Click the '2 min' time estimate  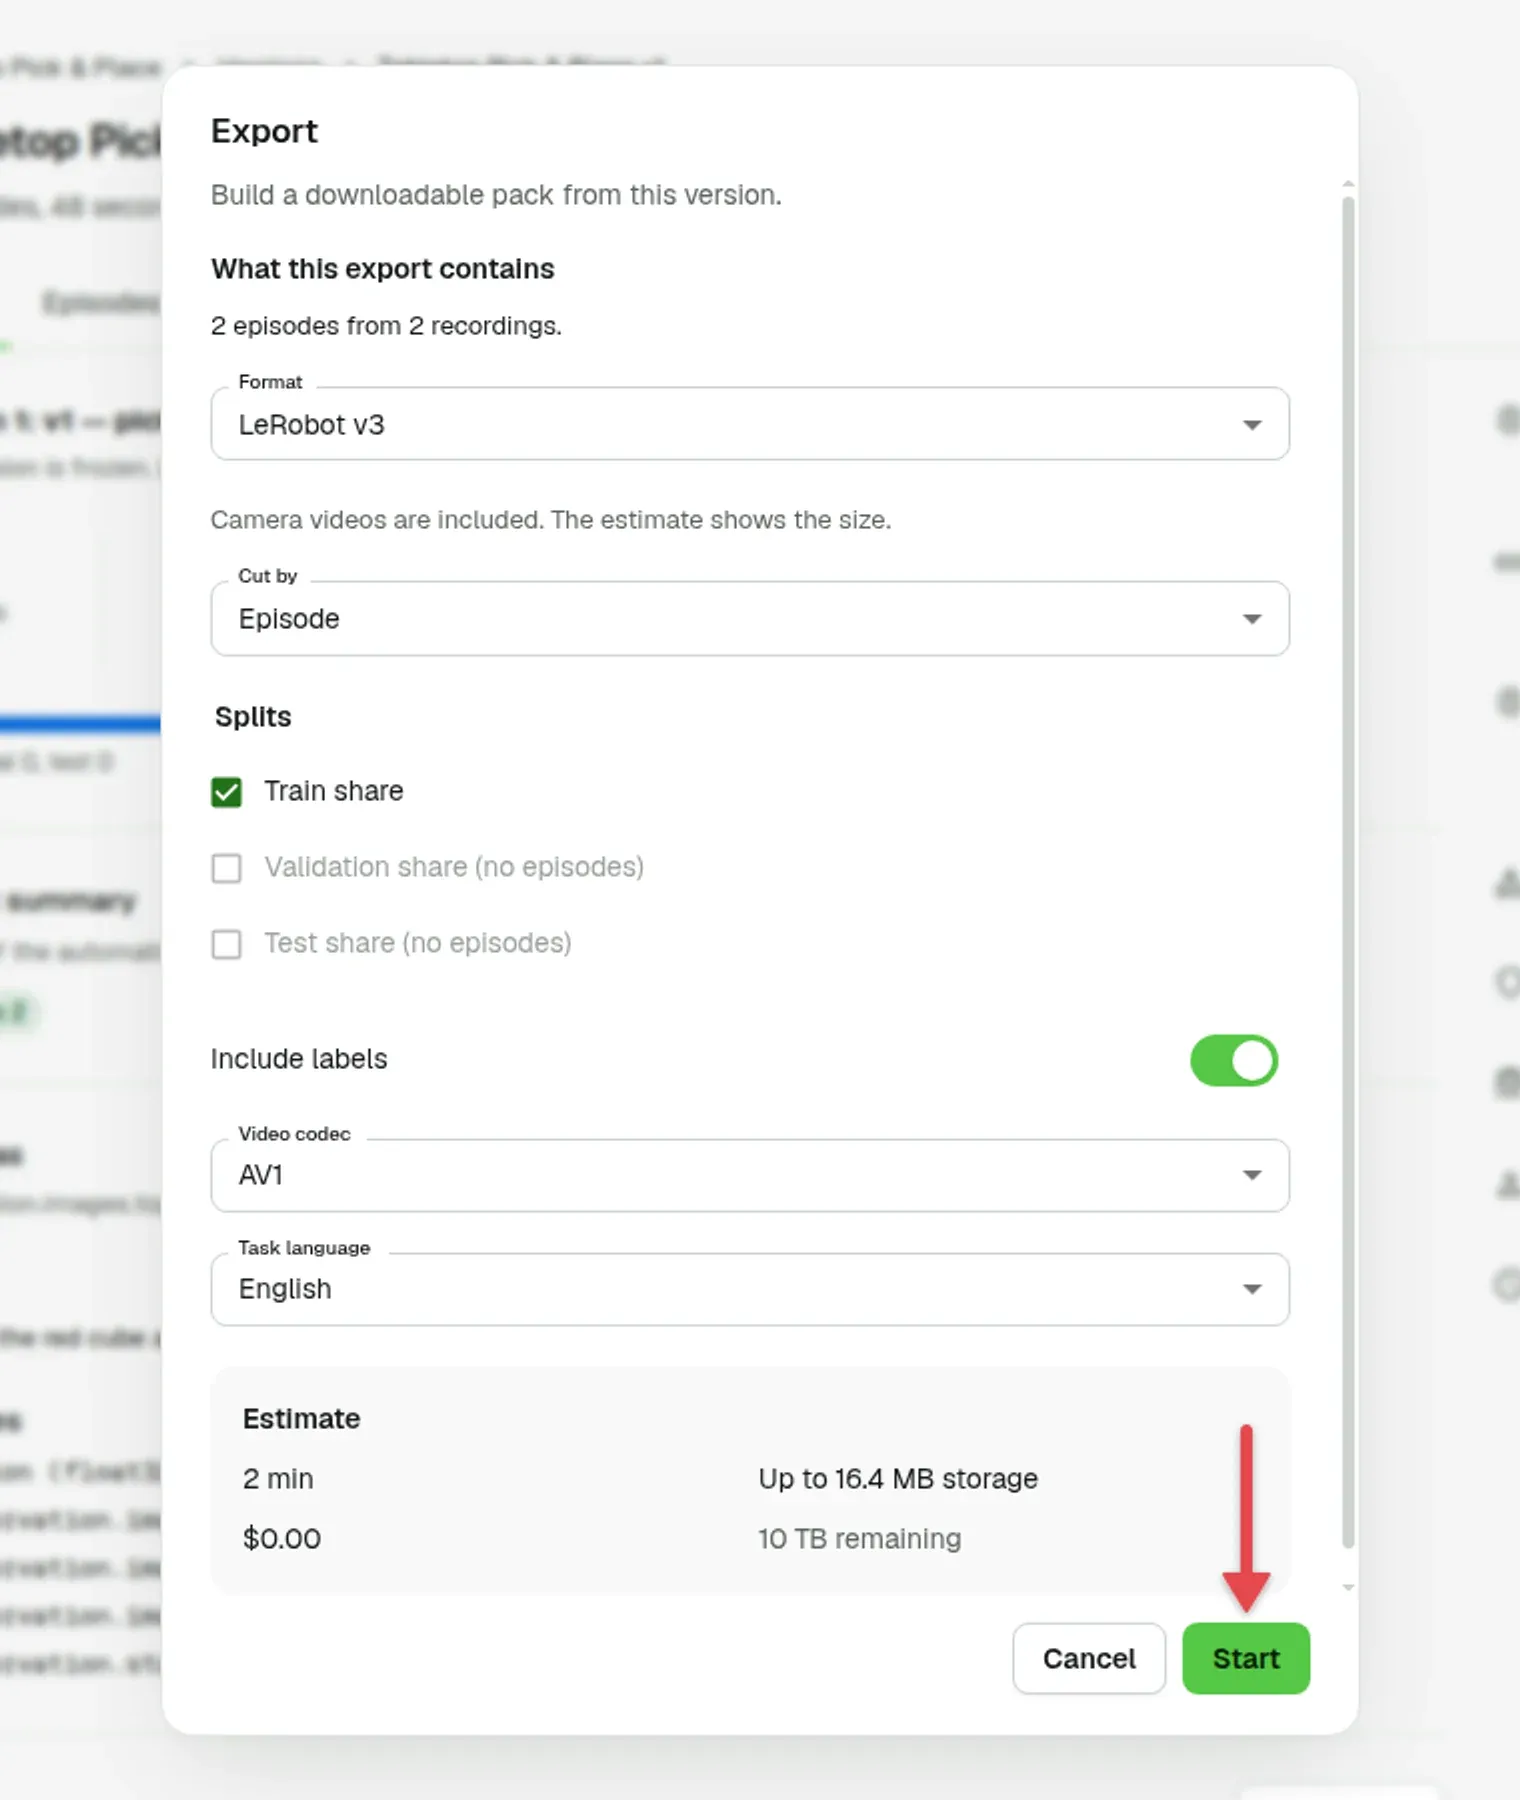(x=278, y=1478)
